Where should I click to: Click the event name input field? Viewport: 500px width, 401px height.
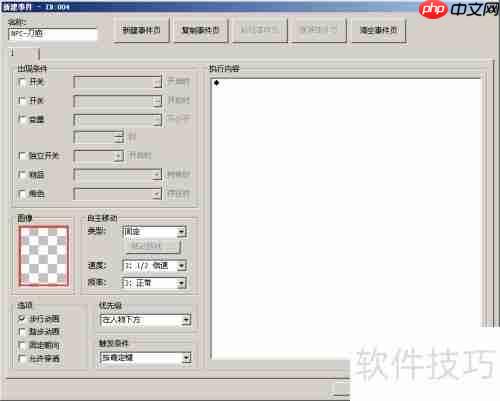point(53,34)
